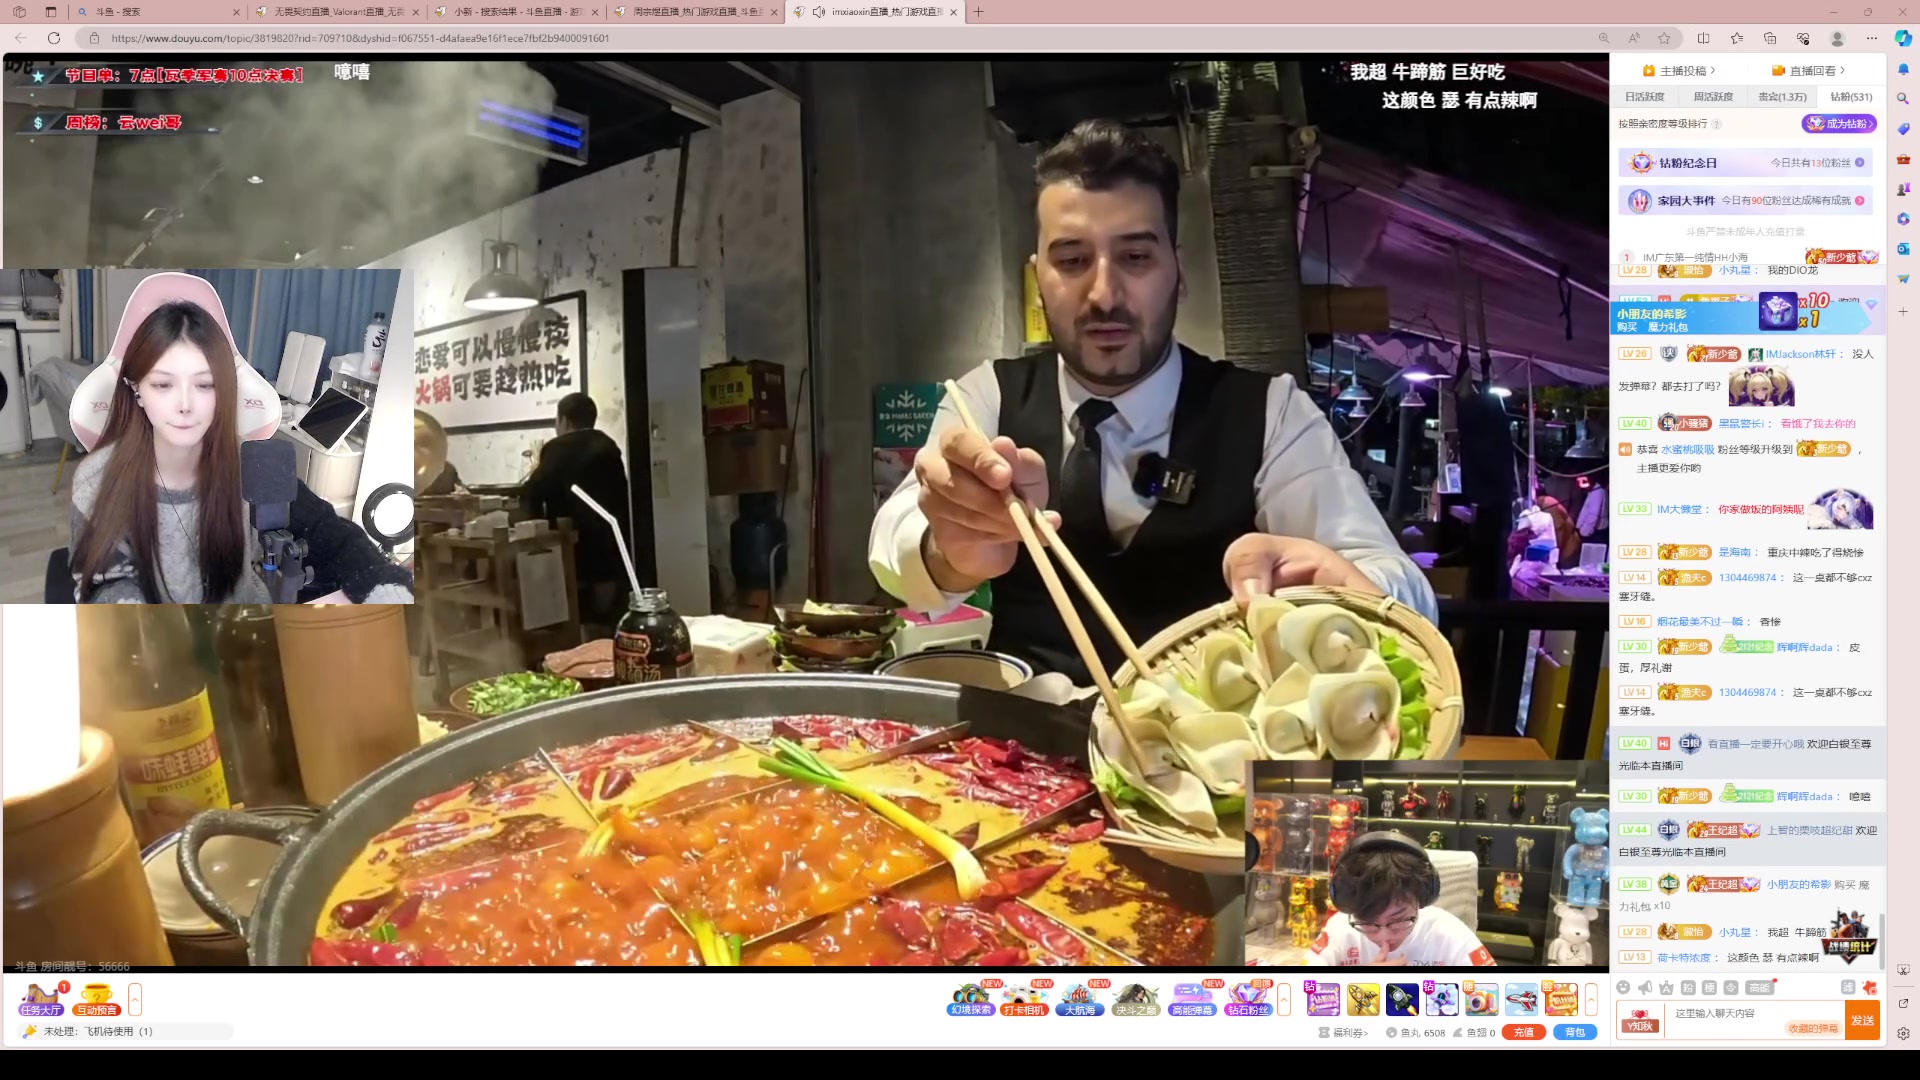Switch to the 日活跃度 tab
Screen dimensions: 1920x1080
tap(1645, 97)
